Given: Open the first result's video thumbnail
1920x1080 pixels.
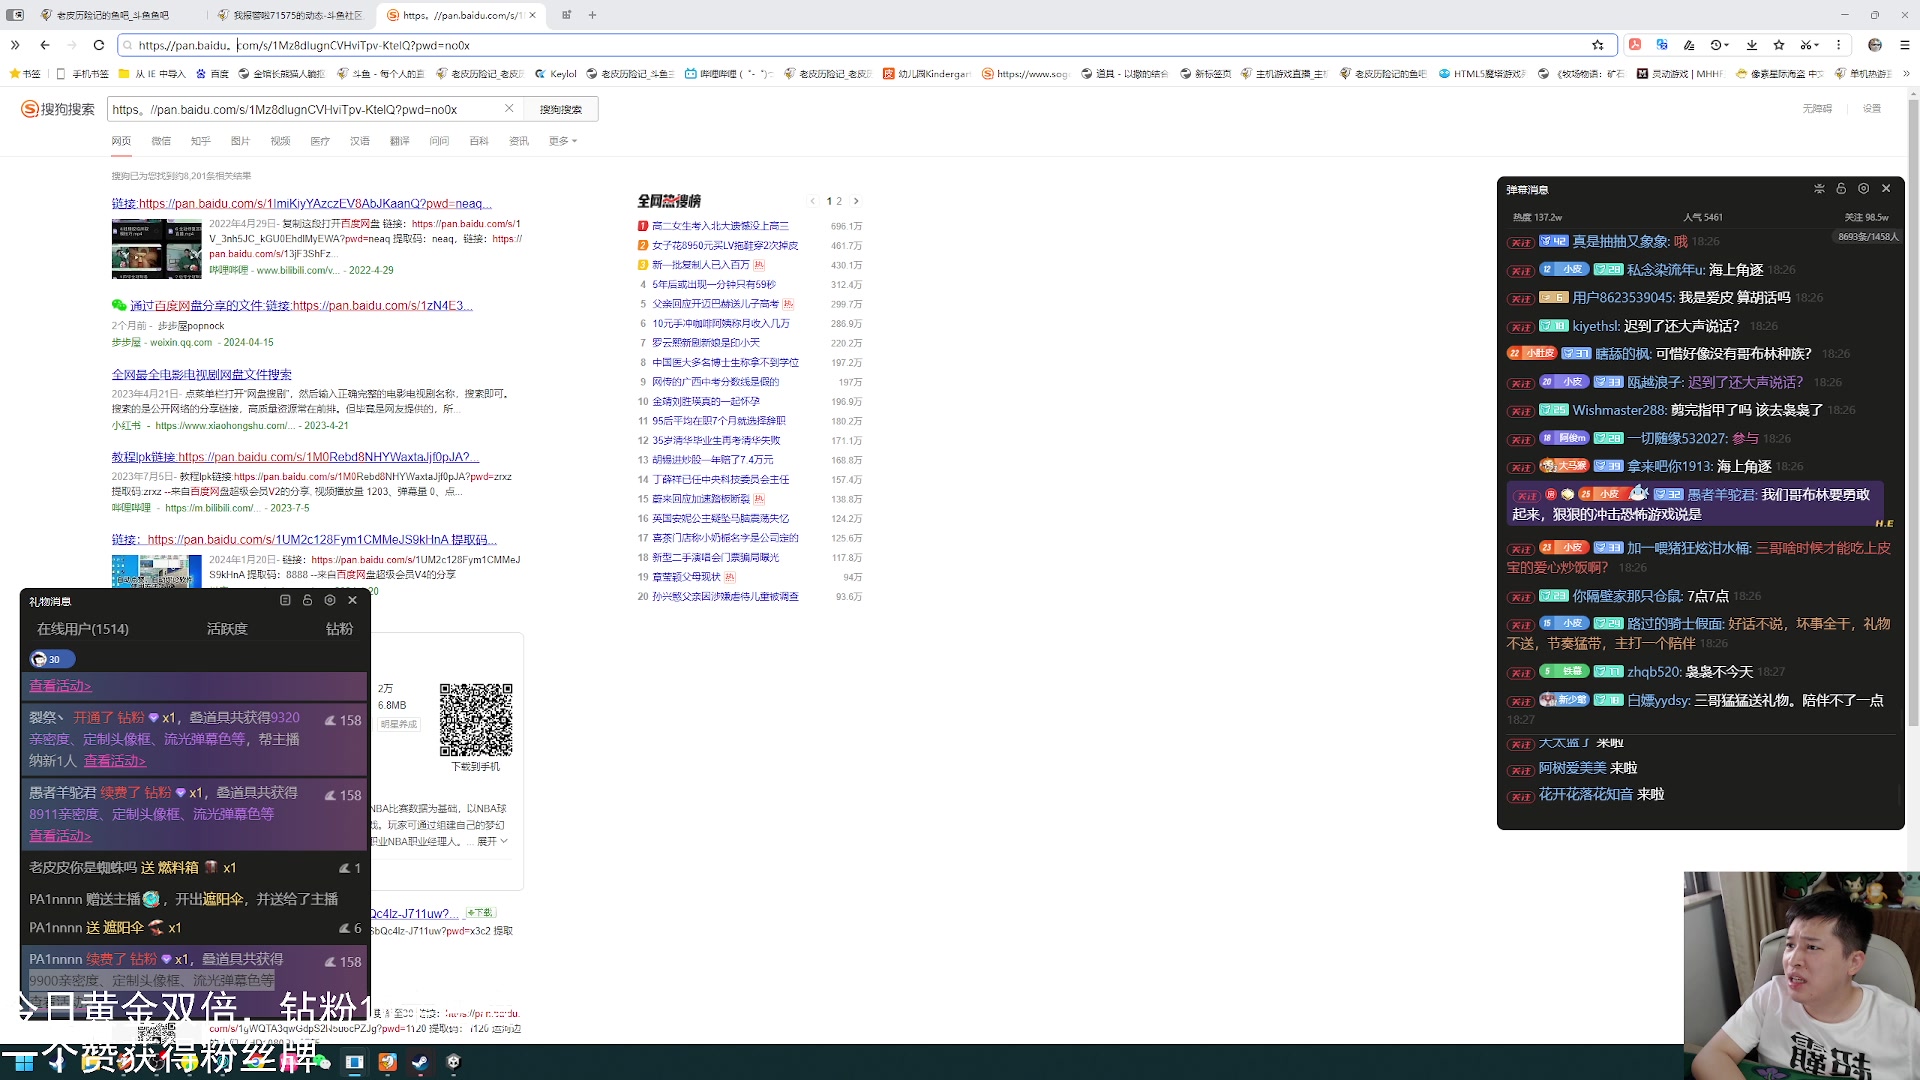Looking at the screenshot, I should [x=157, y=248].
